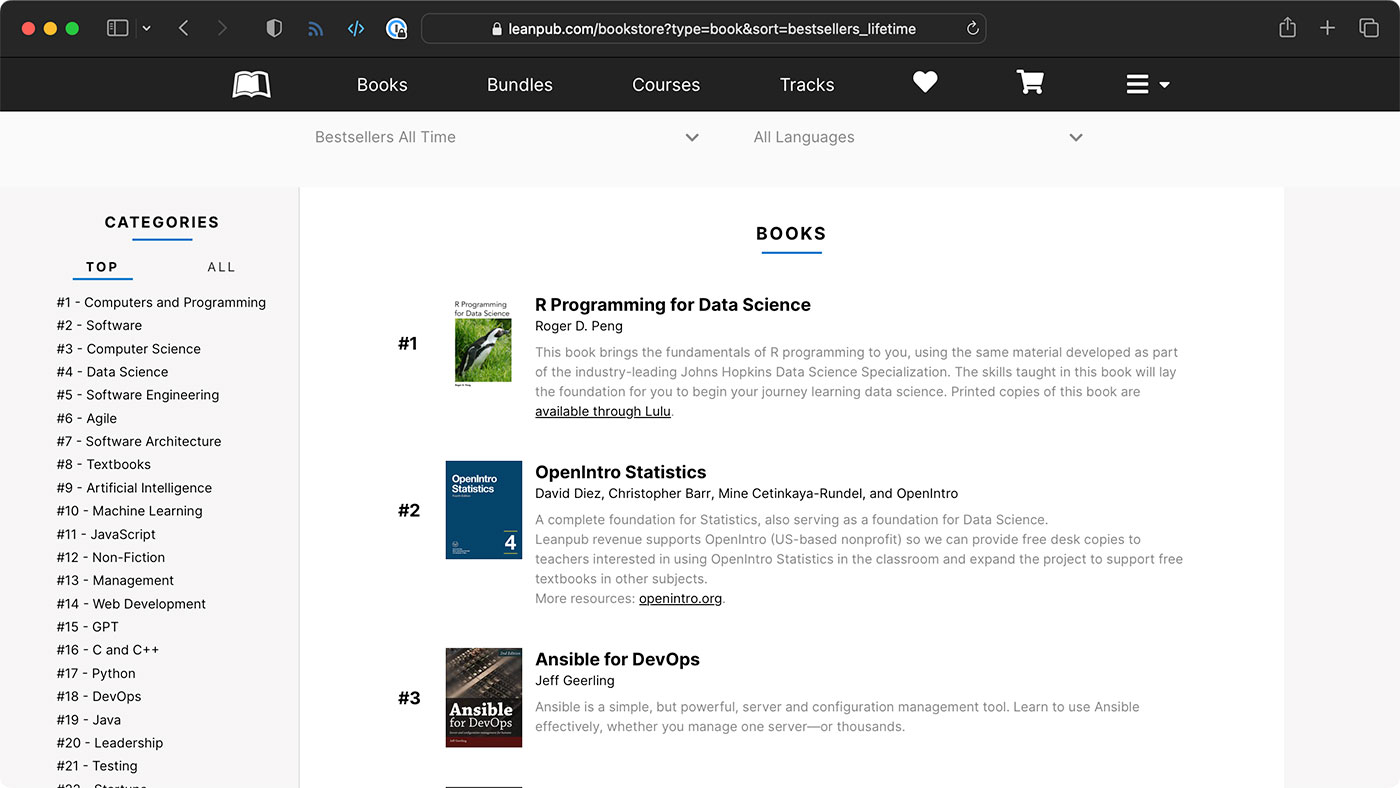
Task: Open the C and C++ category
Action: (x=107, y=650)
